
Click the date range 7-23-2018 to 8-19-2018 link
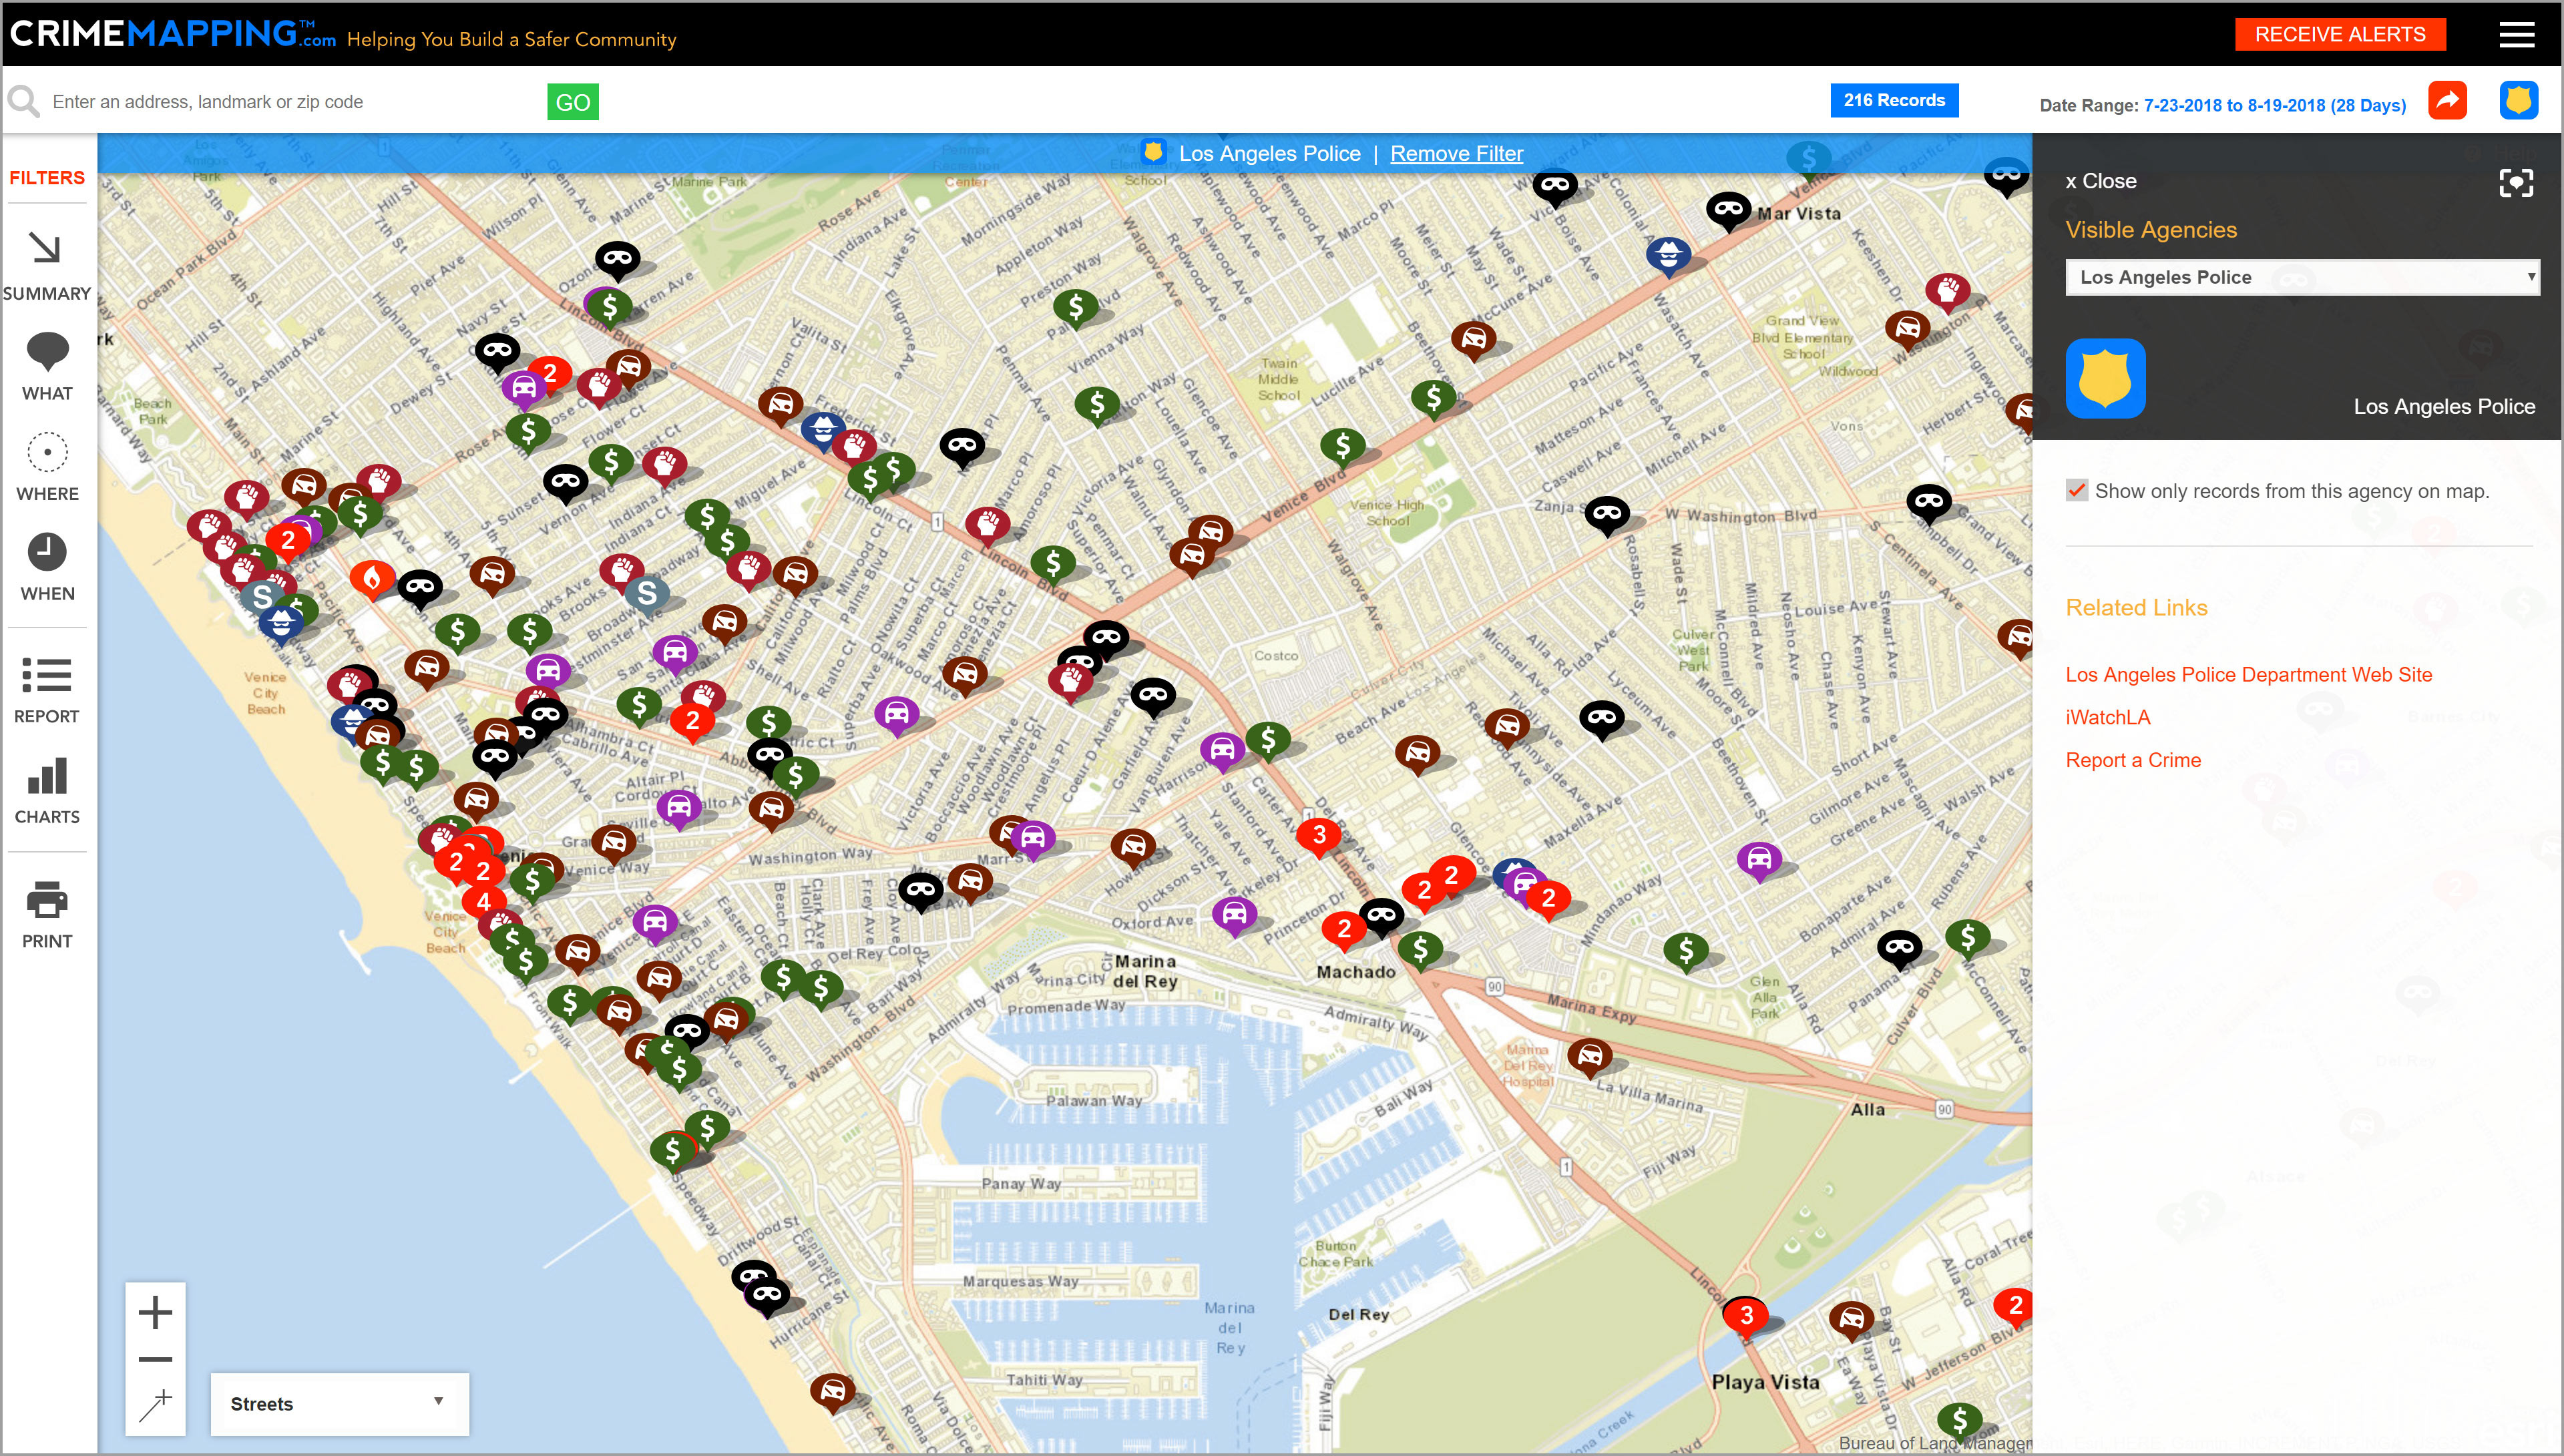[x=2274, y=105]
